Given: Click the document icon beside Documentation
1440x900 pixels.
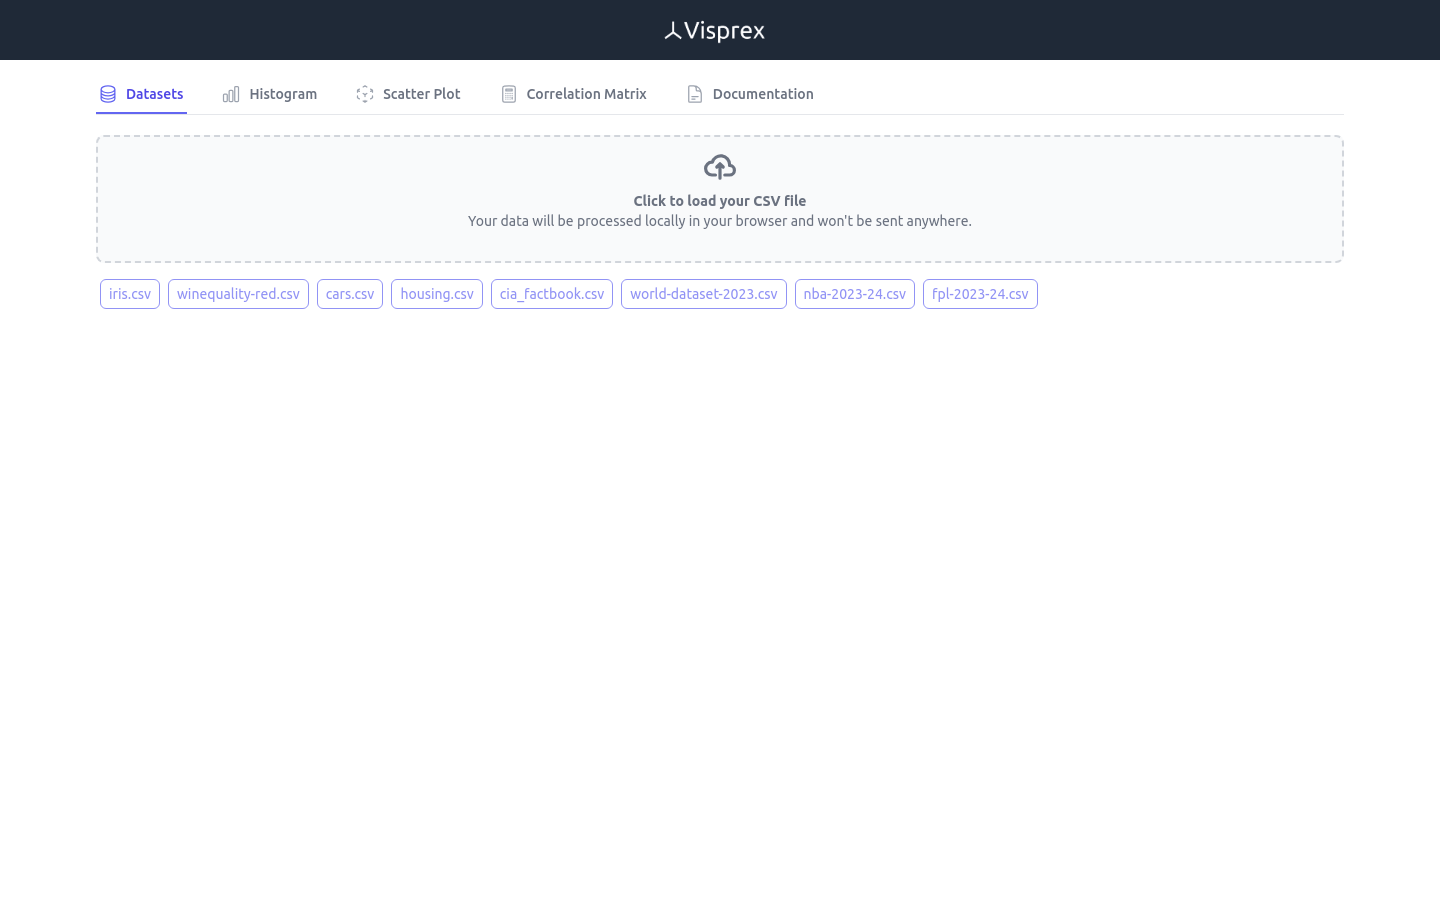Looking at the screenshot, I should (695, 93).
